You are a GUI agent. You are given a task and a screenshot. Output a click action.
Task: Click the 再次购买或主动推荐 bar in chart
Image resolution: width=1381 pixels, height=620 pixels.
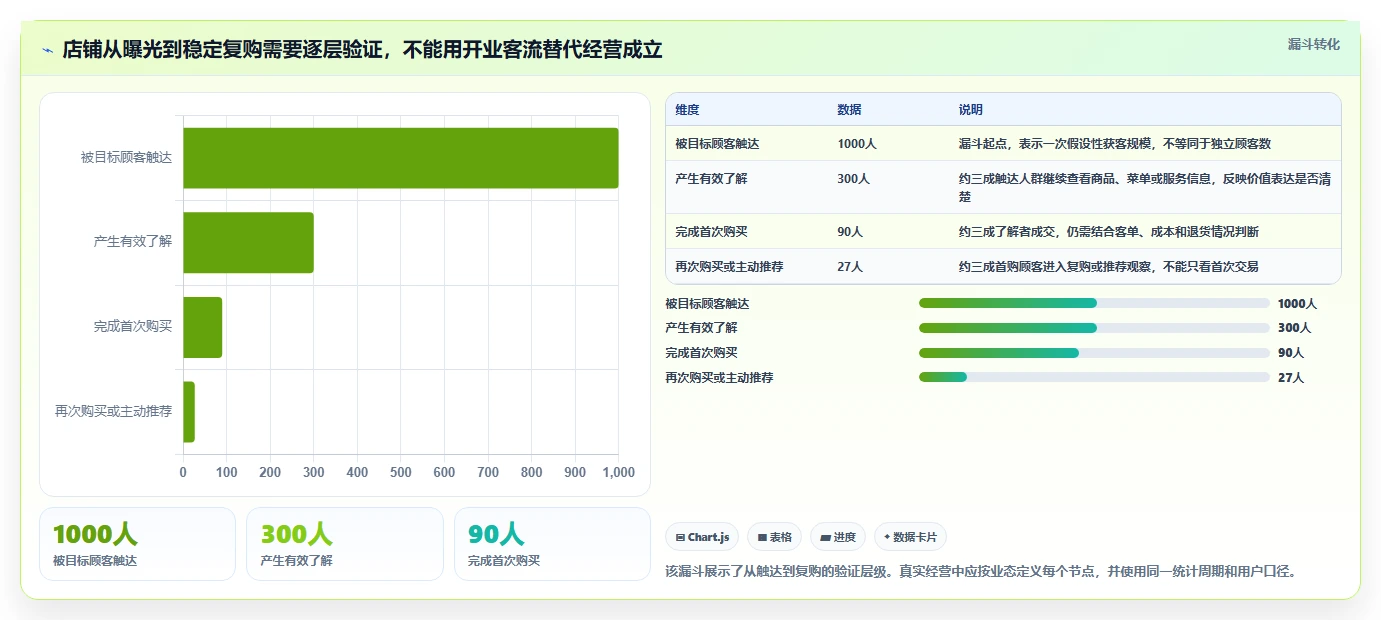point(189,412)
